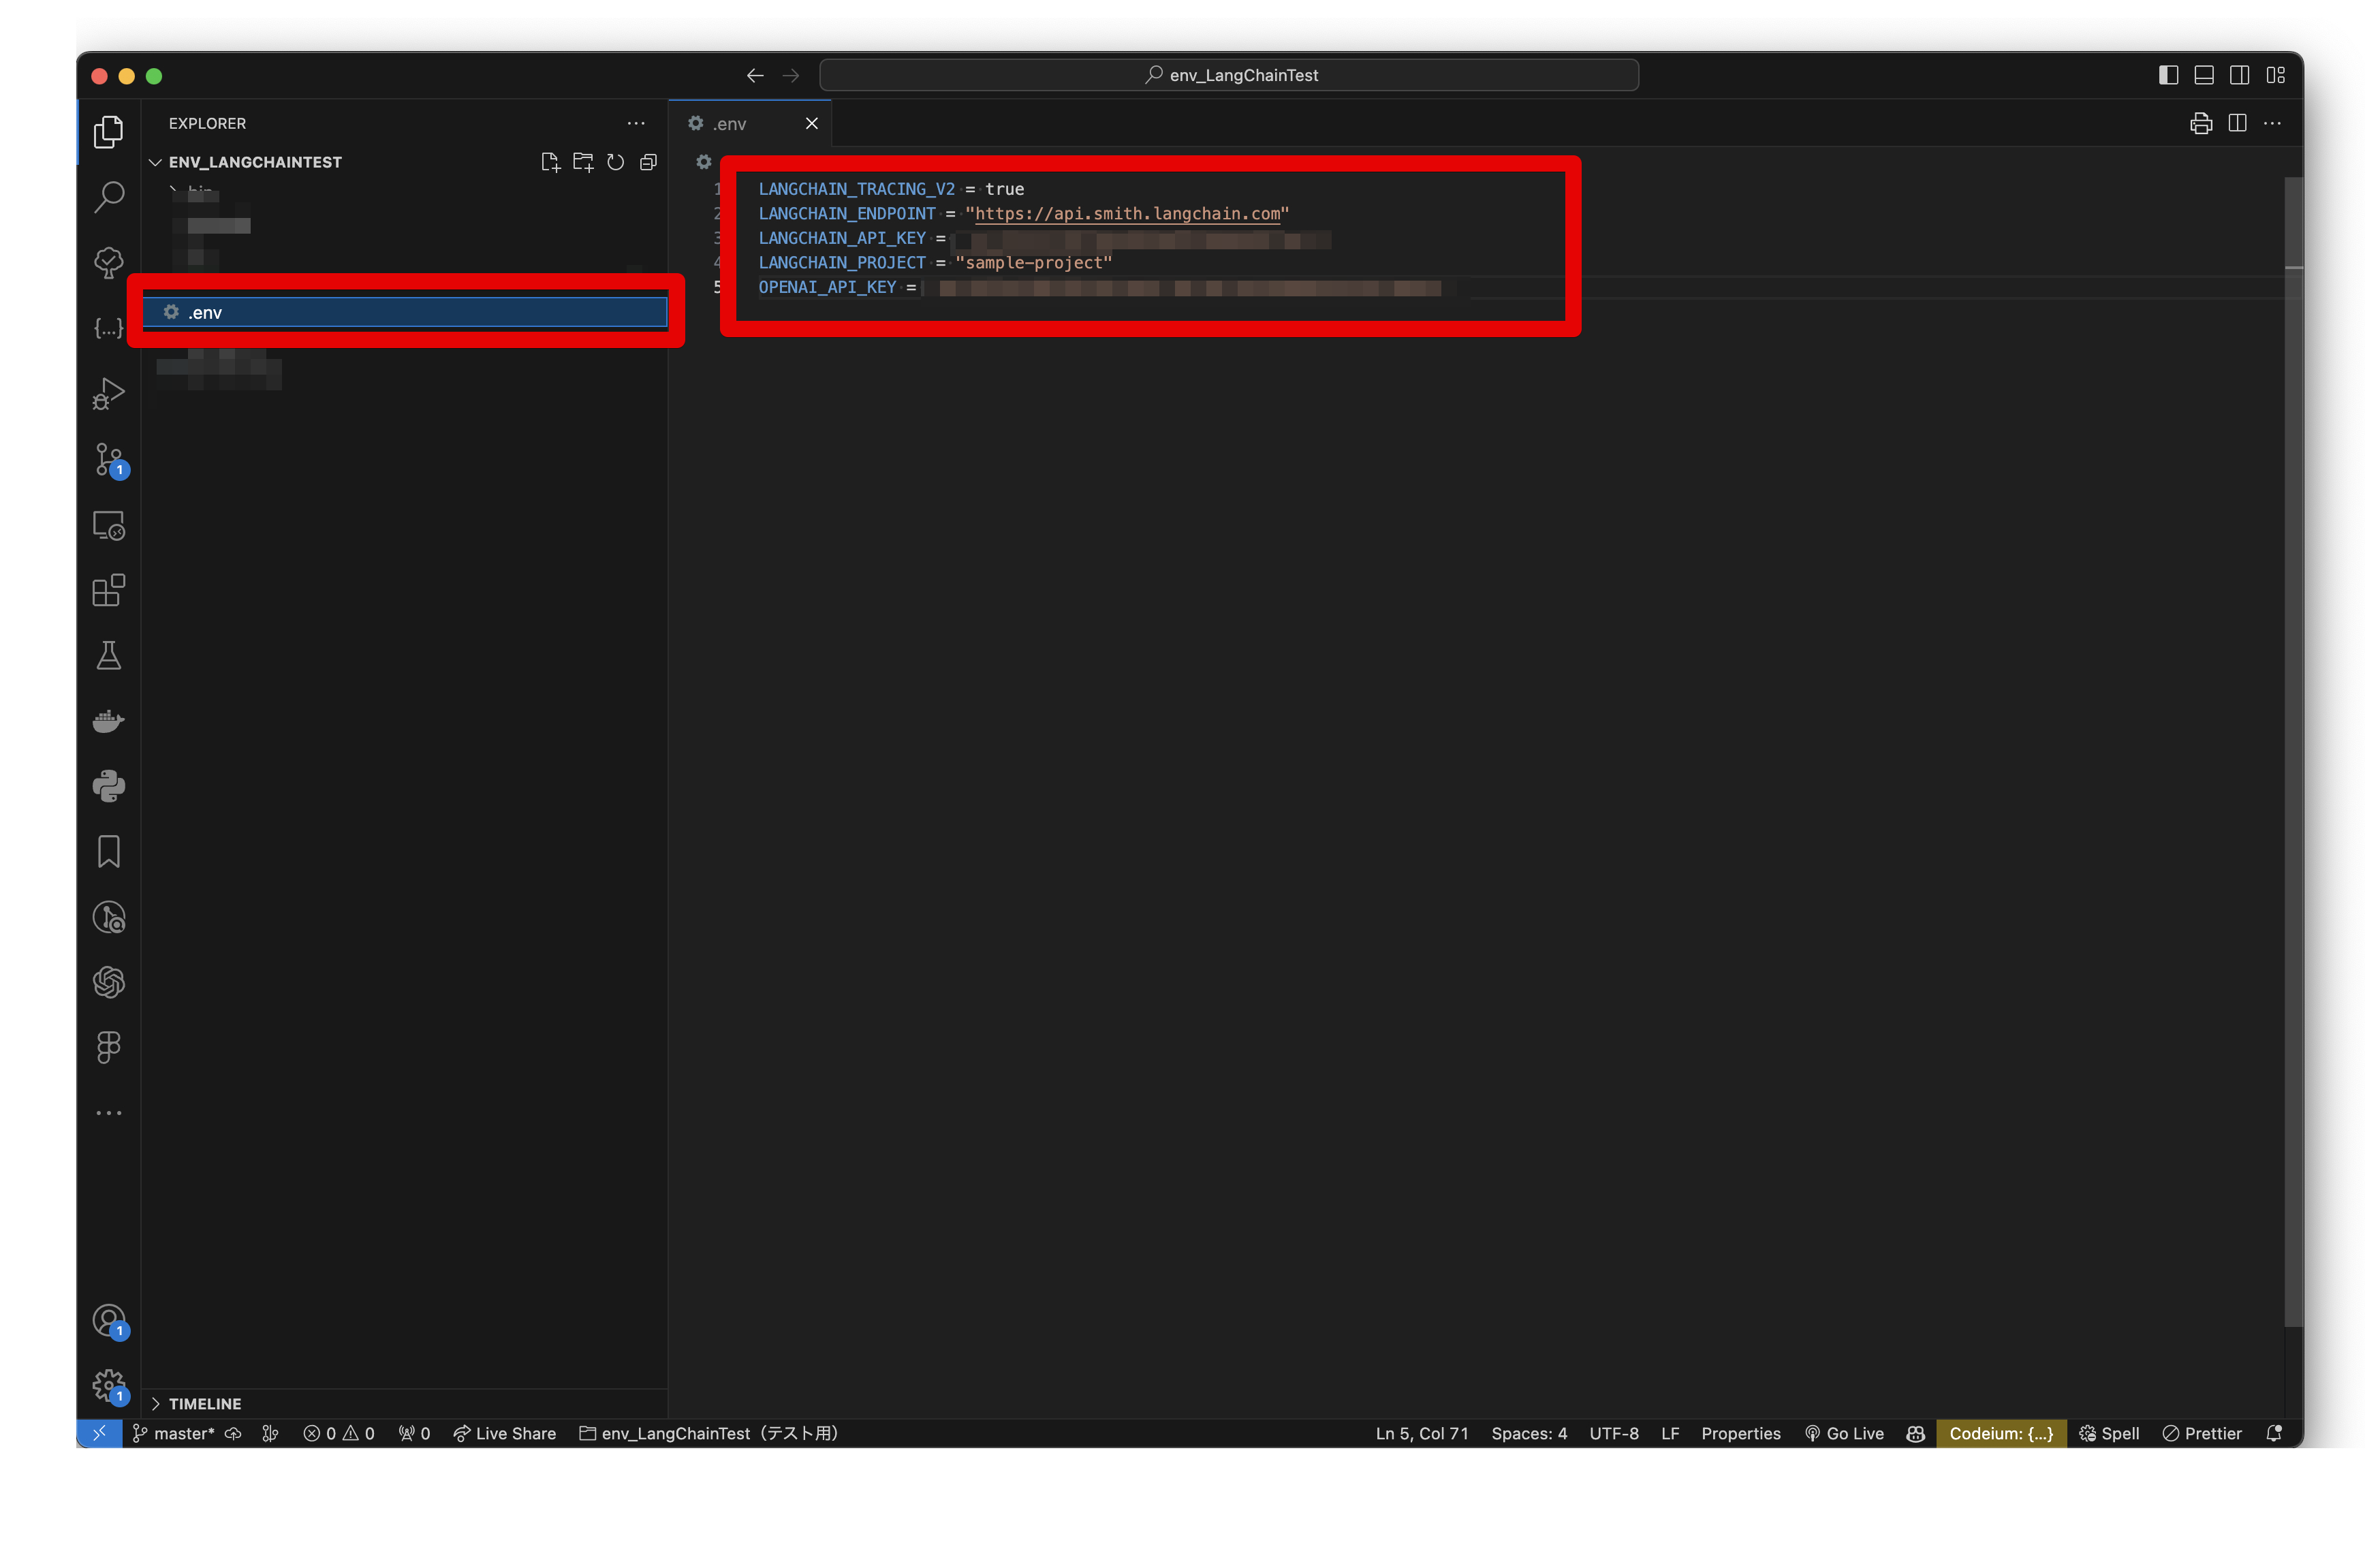Show errors and warnings problems count
Image resolution: width=2380 pixels, height=1549 pixels.
(338, 1433)
